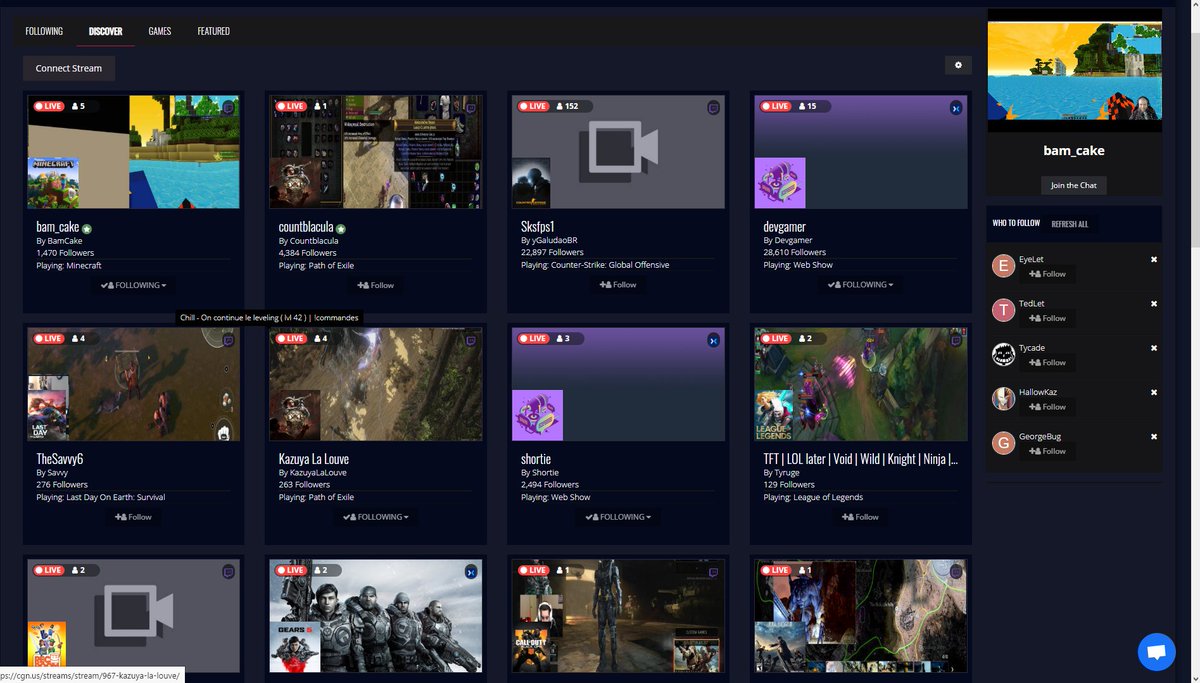This screenshot has height=683, width=1200.
Task: Click Join the Chat for bam_cake
Action: 1074,185
